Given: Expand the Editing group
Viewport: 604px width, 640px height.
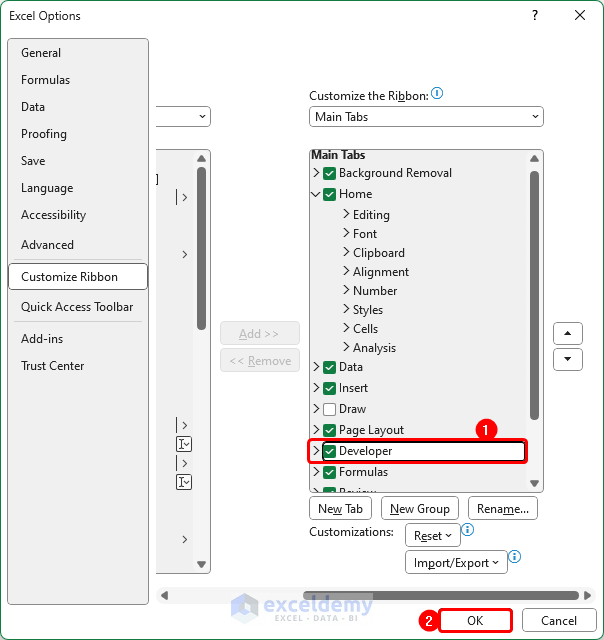Looking at the screenshot, I should point(346,214).
